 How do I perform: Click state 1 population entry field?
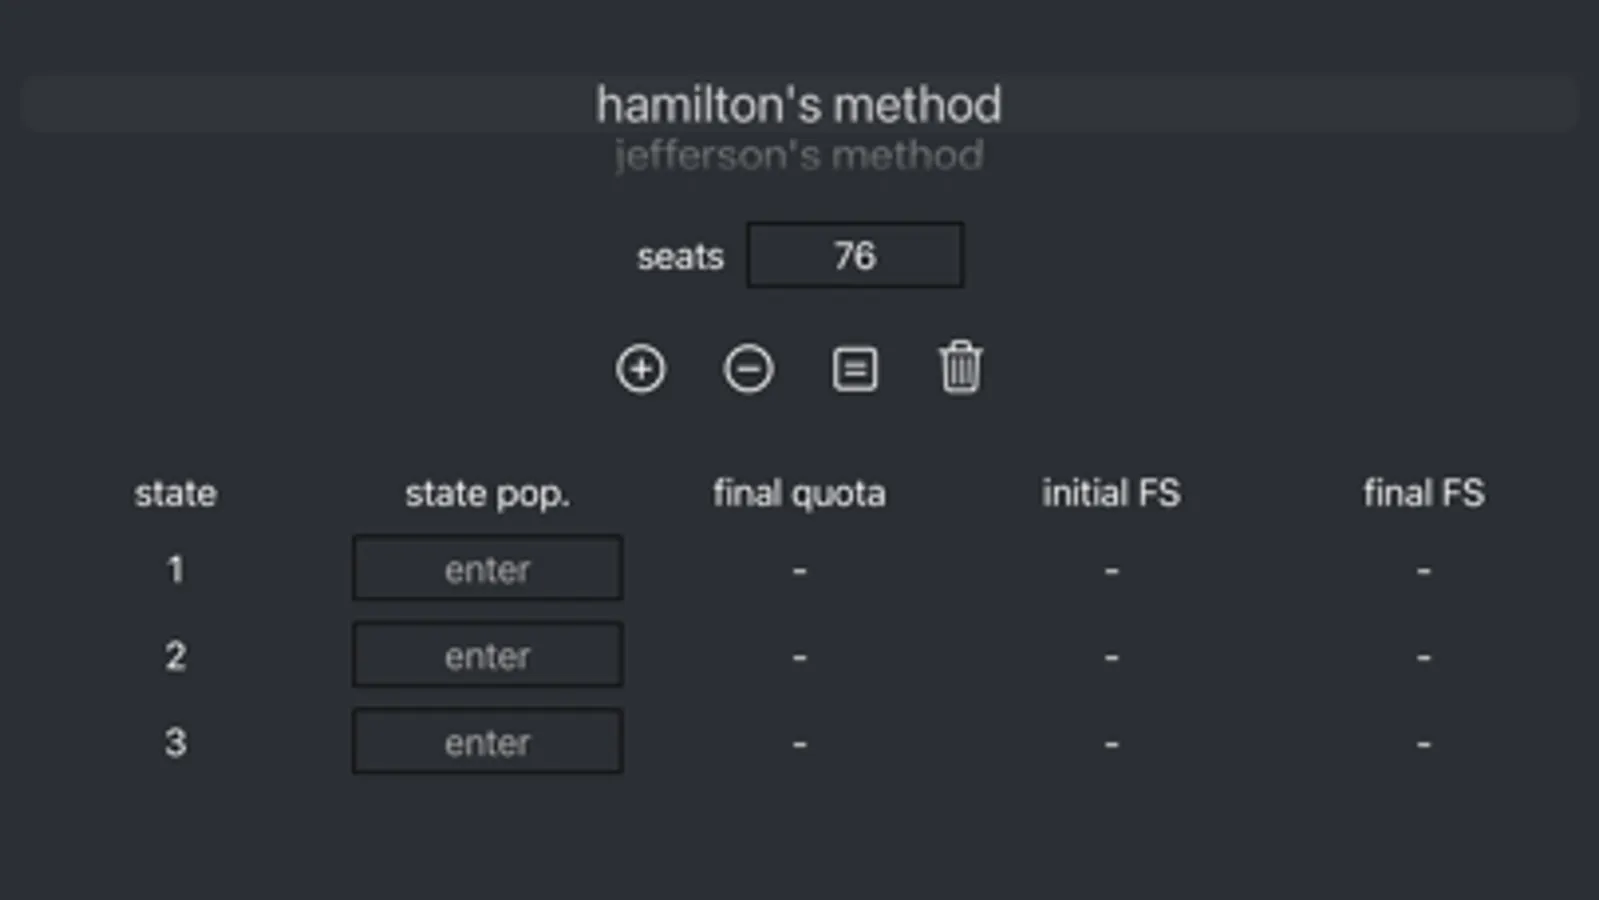(x=487, y=569)
